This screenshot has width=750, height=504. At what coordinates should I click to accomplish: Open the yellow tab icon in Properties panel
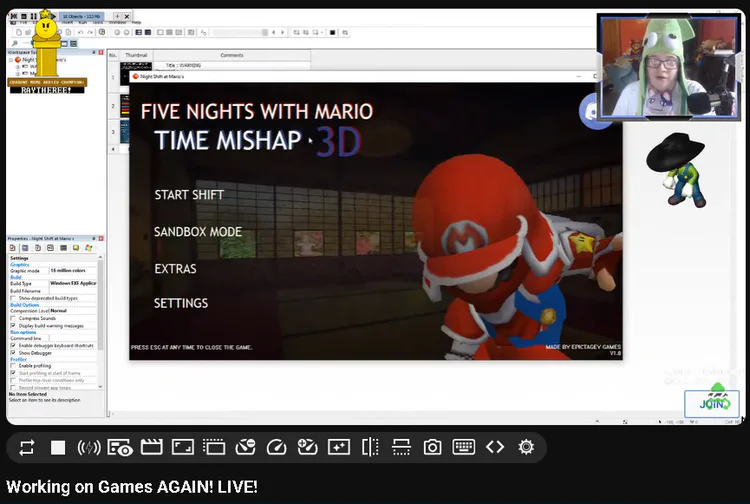pyautogui.click(x=76, y=248)
